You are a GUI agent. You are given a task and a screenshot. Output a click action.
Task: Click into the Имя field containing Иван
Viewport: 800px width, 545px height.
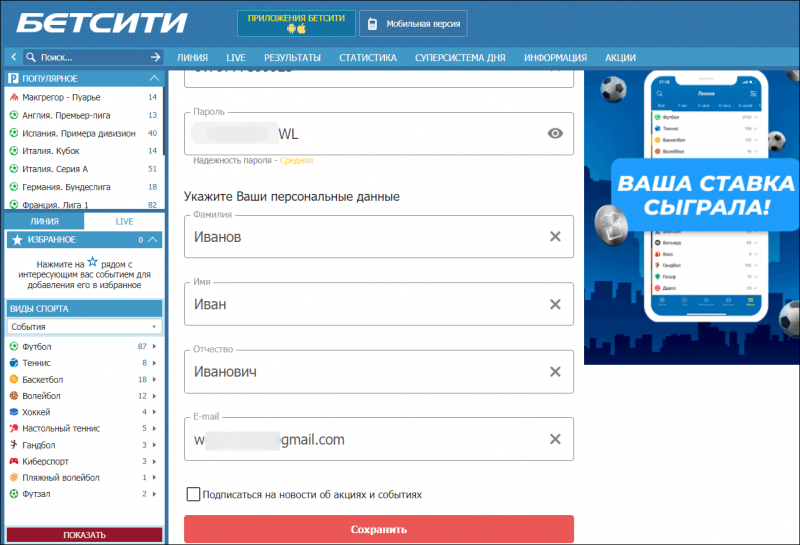[379, 304]
